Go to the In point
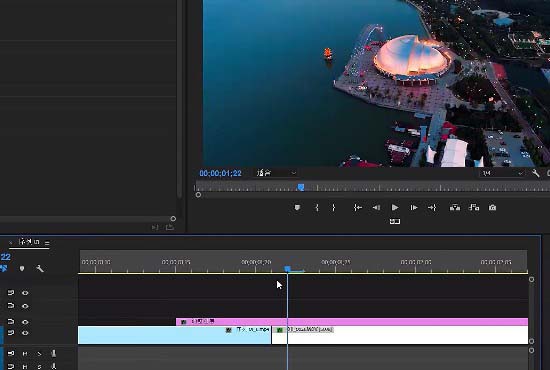Viewport: 550px width, 370px height. (357, 208)
